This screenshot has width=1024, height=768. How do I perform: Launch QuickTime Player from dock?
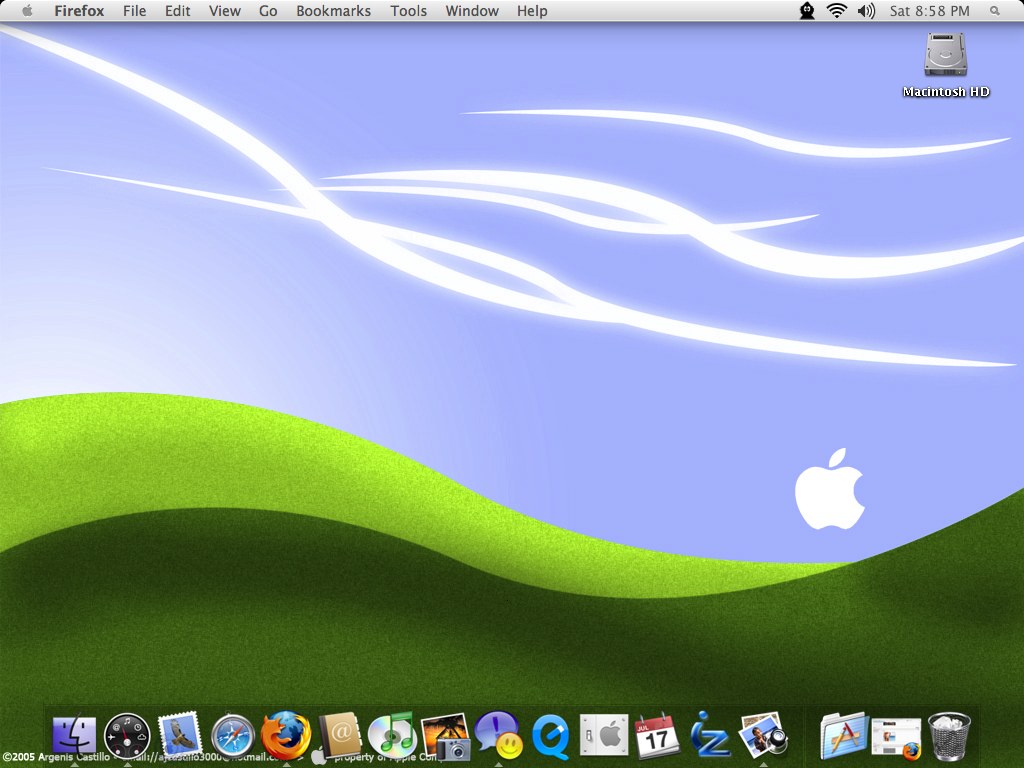click(x=551, y=736)
